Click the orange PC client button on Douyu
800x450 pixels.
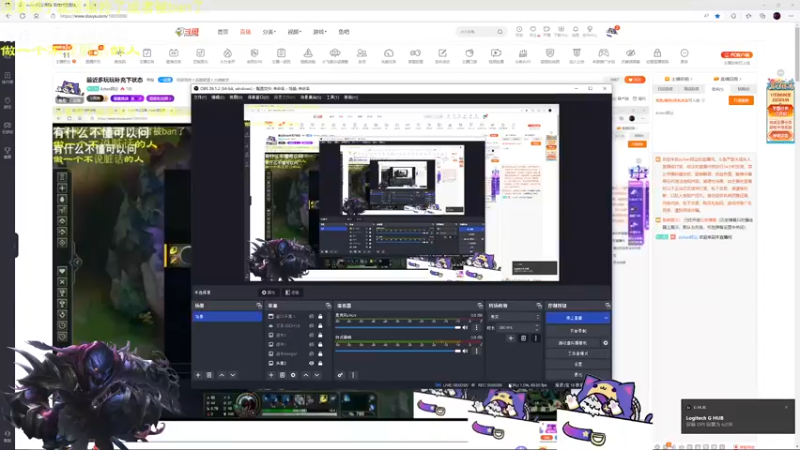pyautogui.click(x=737, y=55)
